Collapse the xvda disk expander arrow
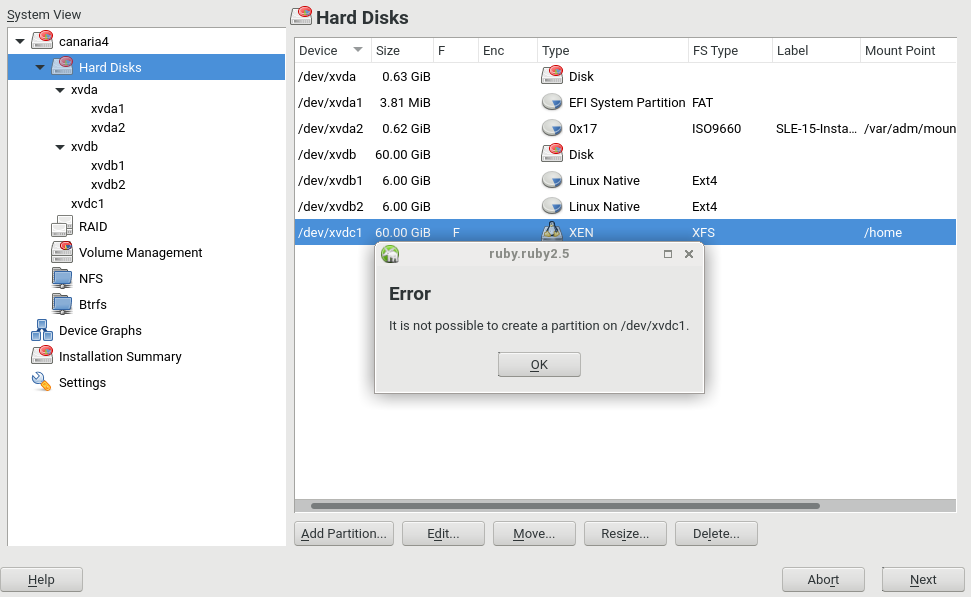This screenshot has height=597, width=971. click(60, 90)
